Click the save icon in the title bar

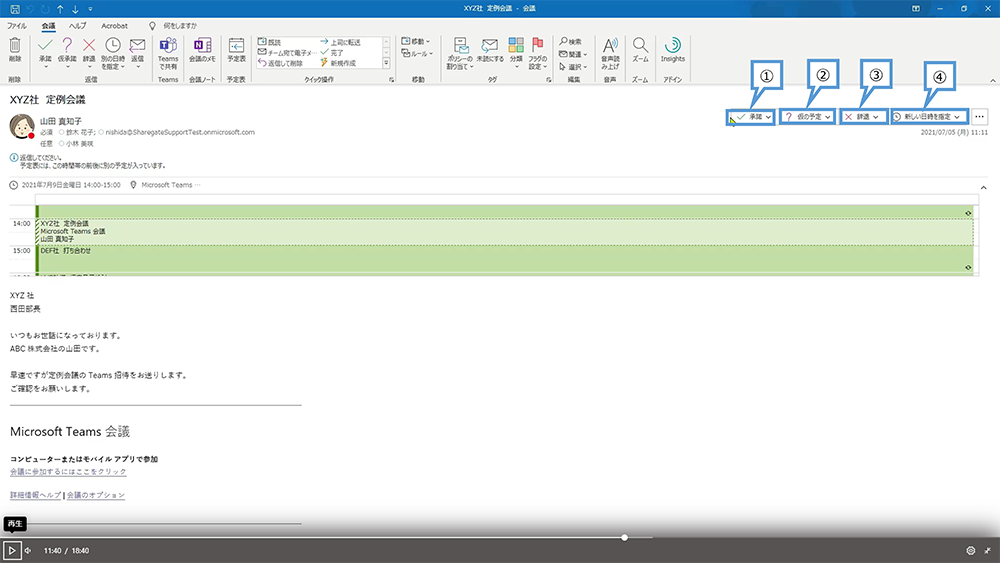coord(15,9)
